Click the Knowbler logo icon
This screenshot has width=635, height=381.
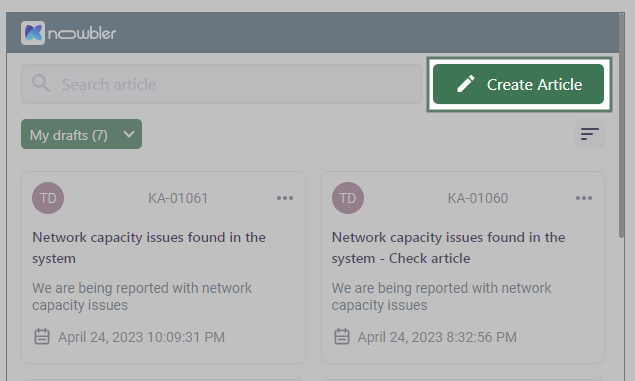33,33
